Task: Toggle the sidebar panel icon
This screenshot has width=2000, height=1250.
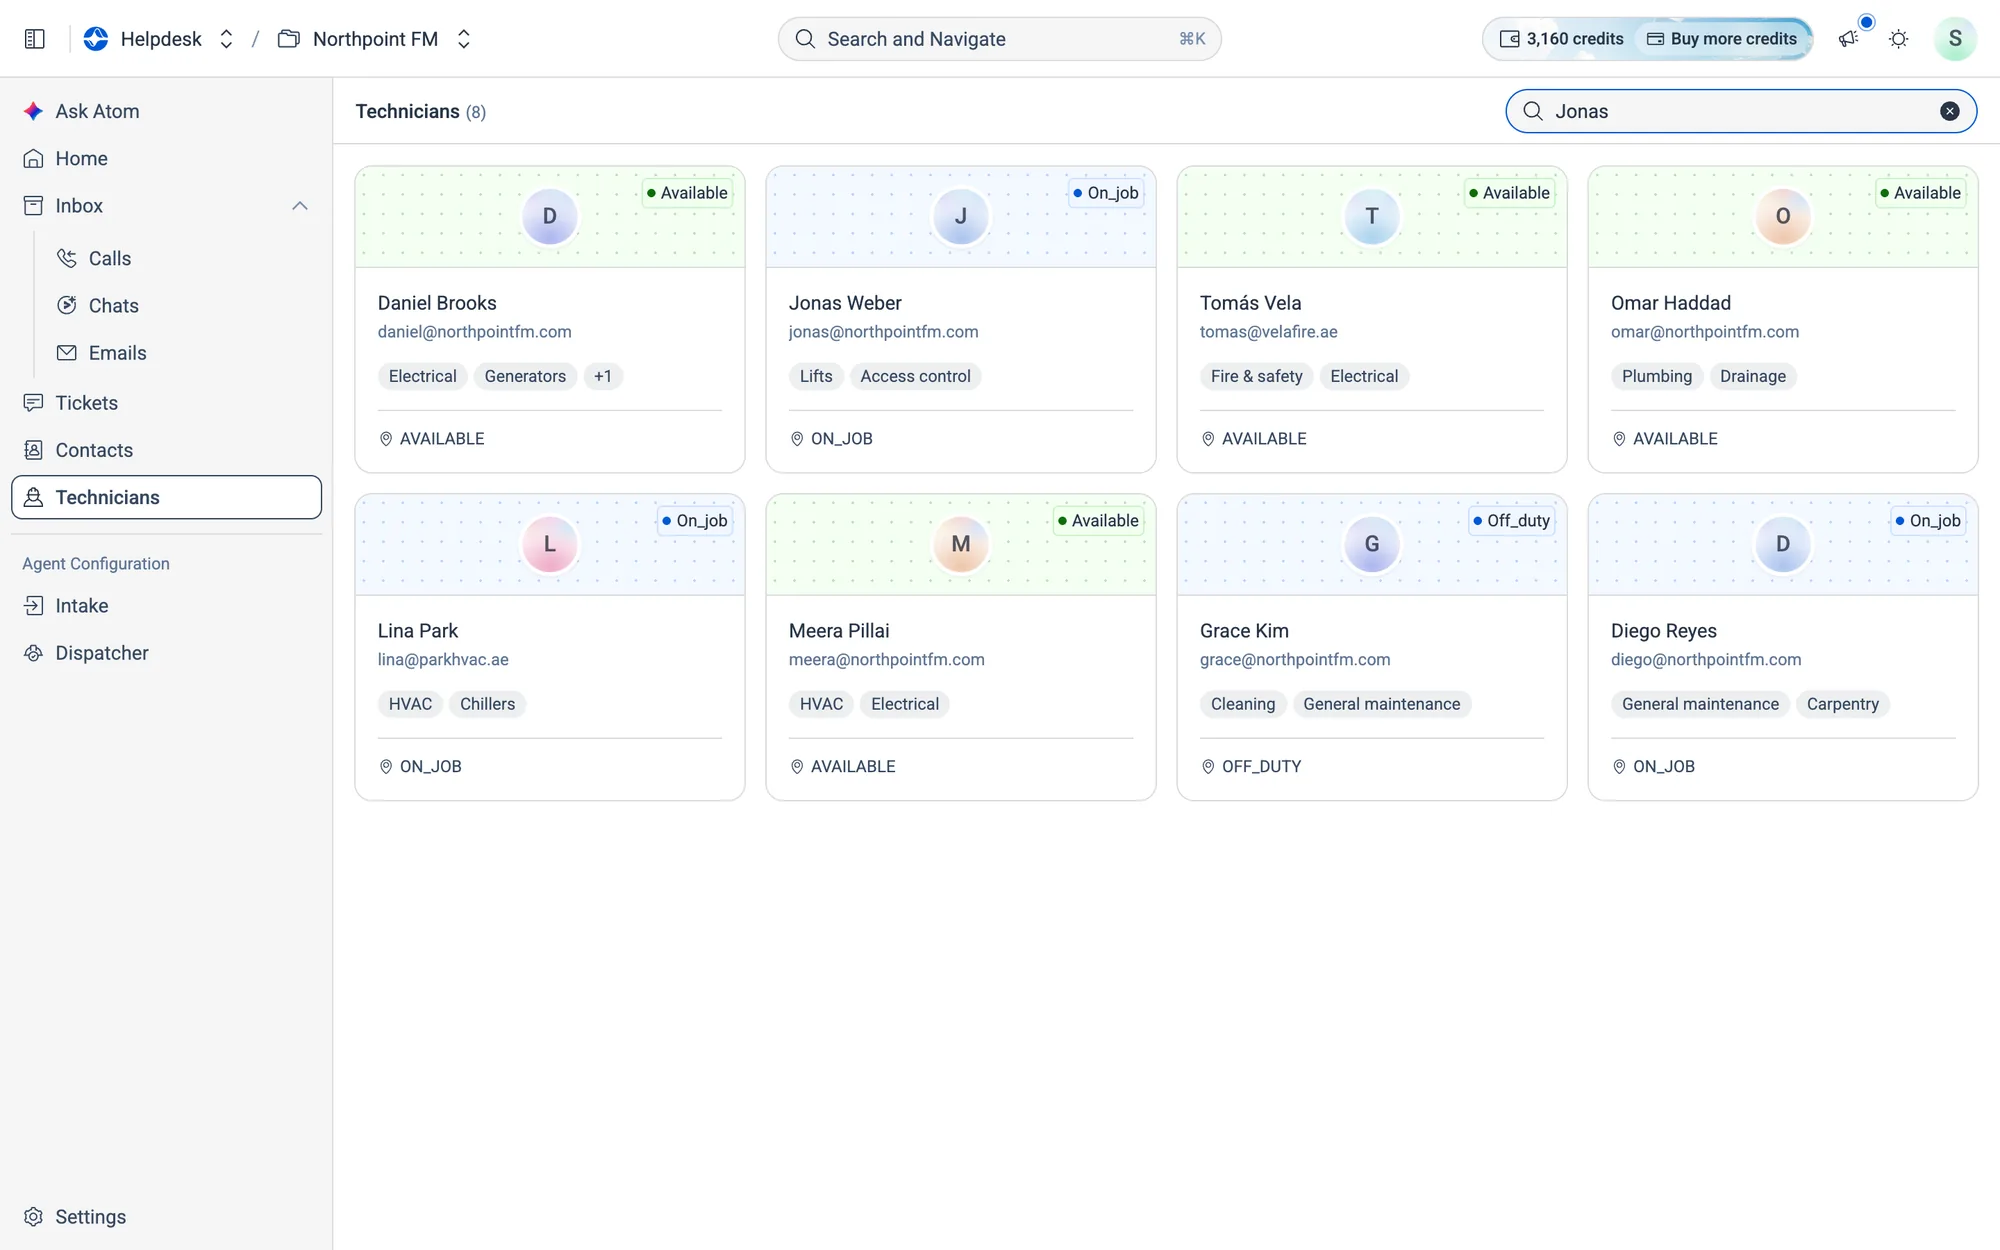Action: [34, 39]
